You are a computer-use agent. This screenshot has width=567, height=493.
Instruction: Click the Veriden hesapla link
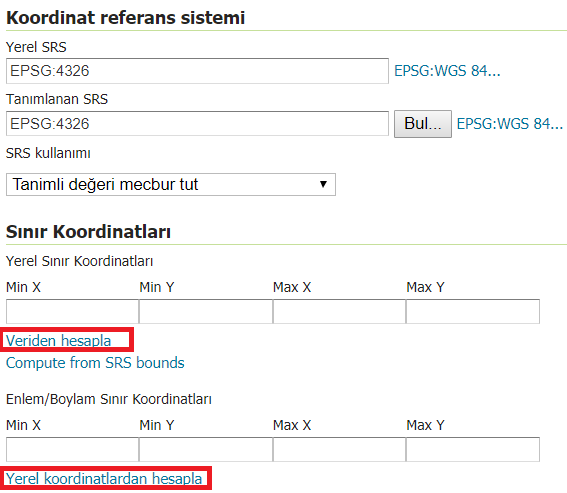coord(59,341)
